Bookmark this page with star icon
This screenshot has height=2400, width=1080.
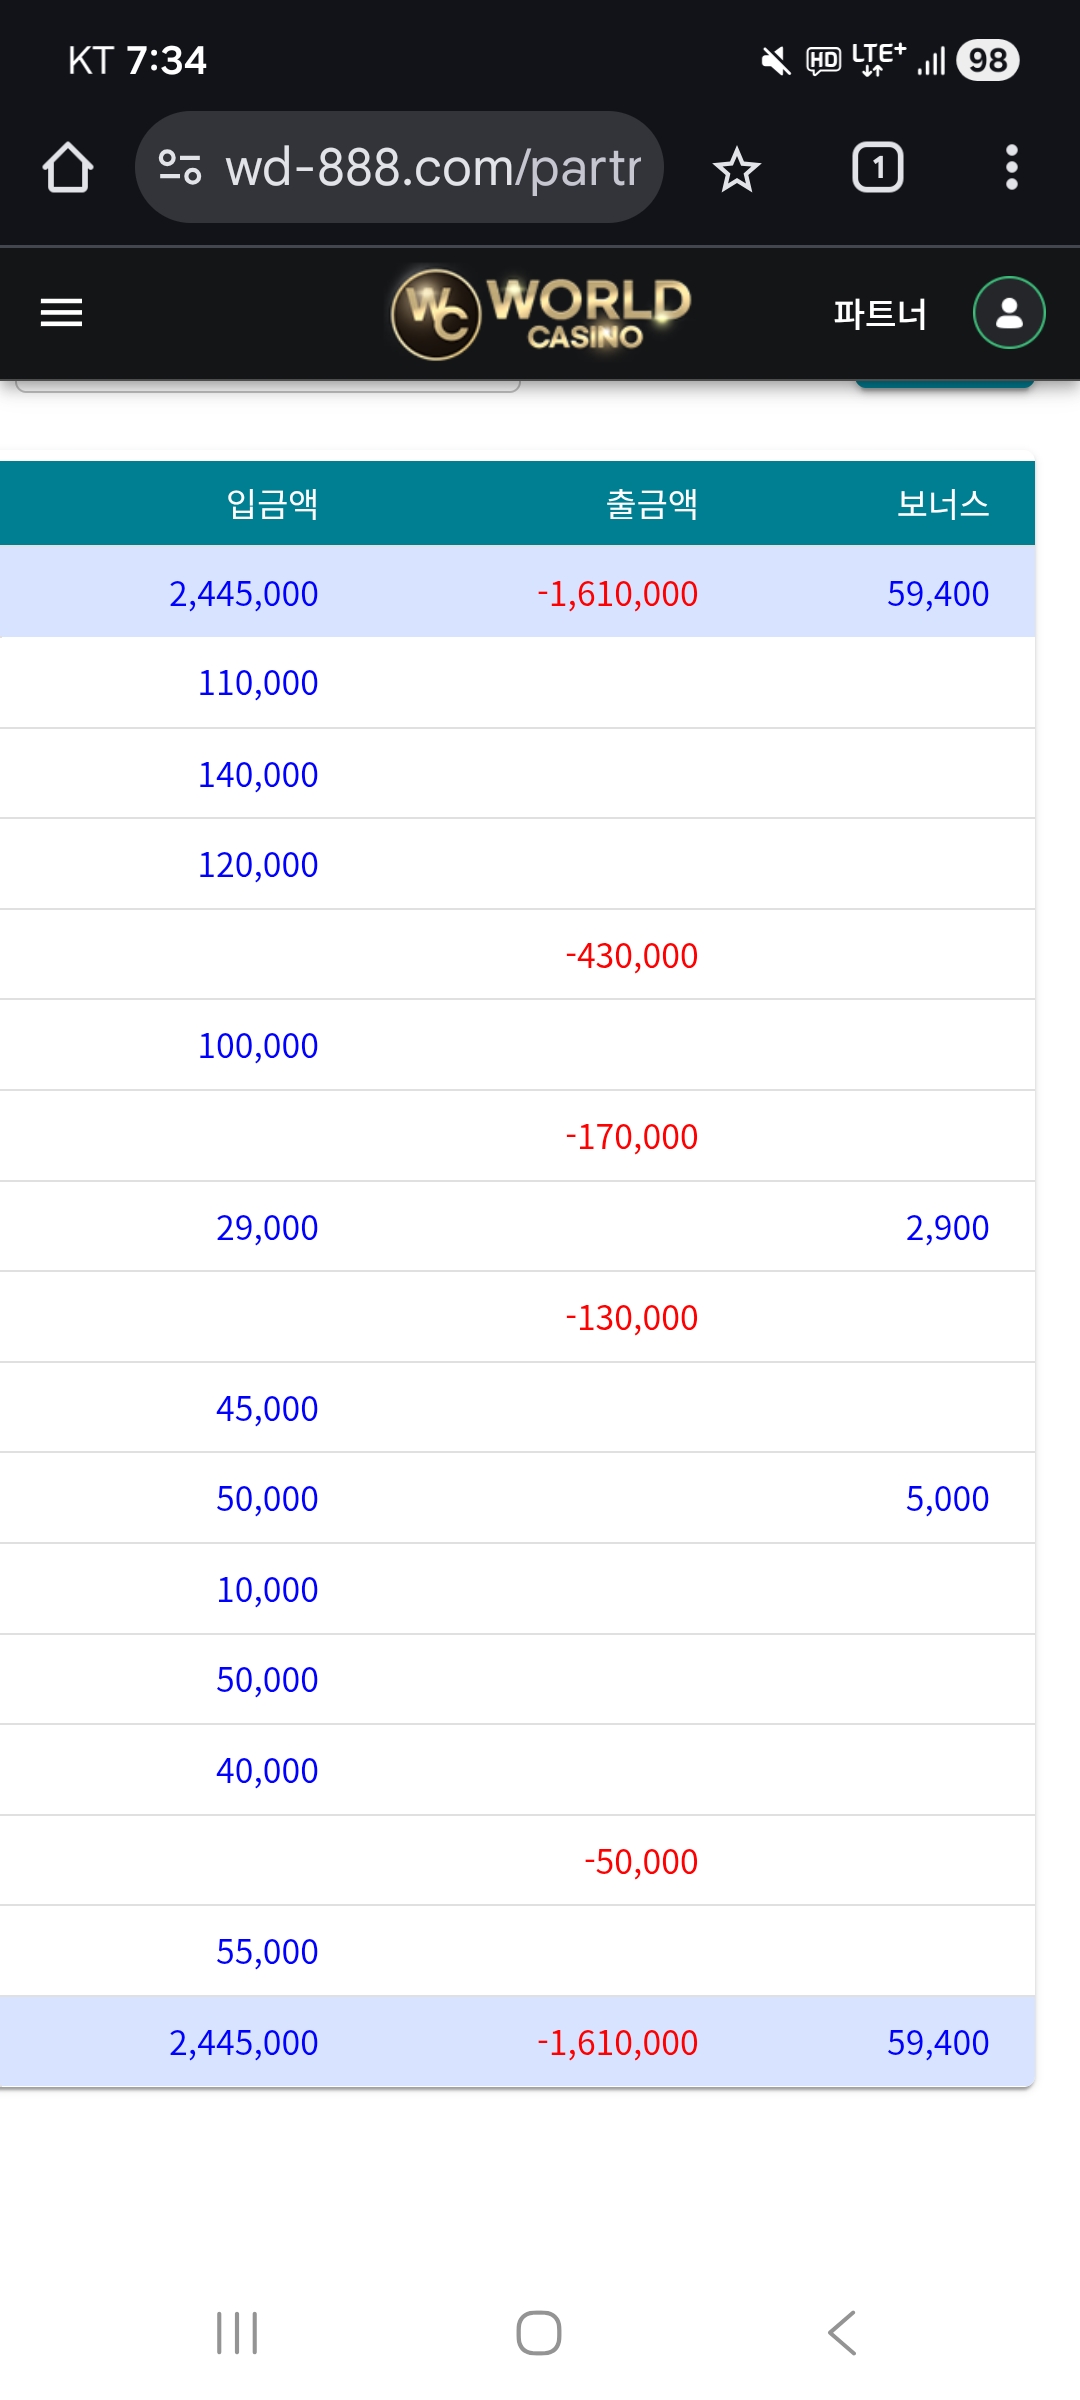(737, 169)
